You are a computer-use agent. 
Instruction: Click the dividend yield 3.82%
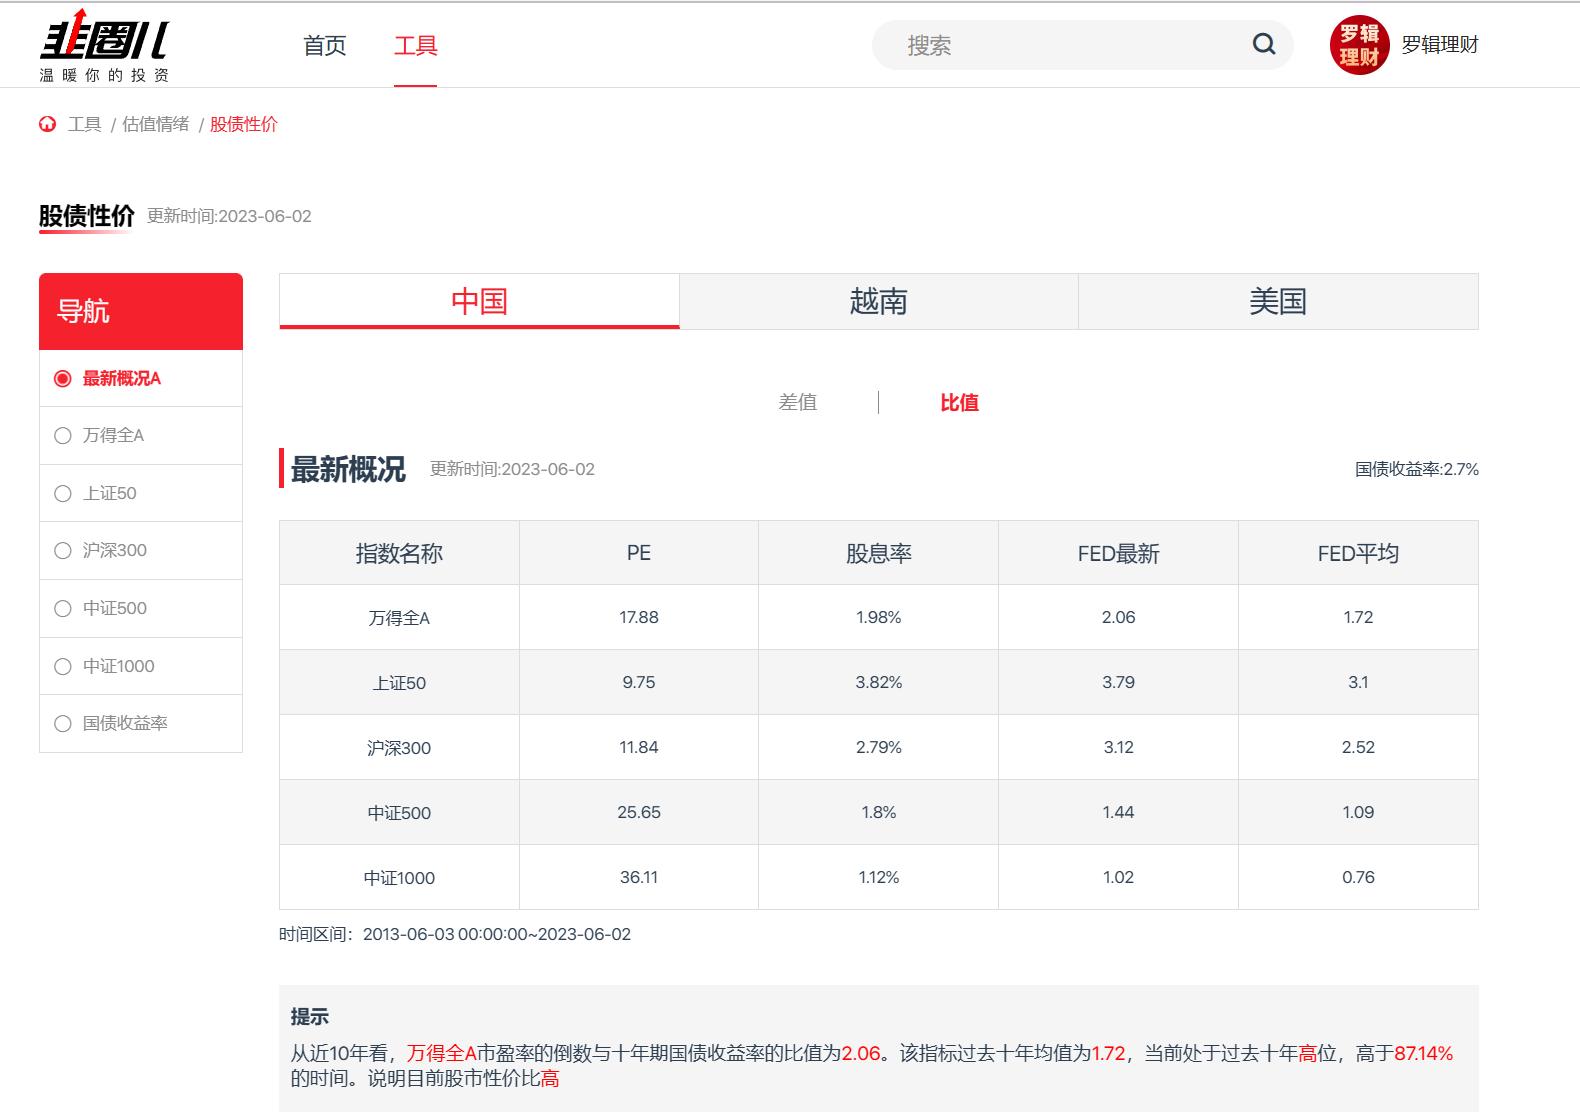click(x=879, y=682)
